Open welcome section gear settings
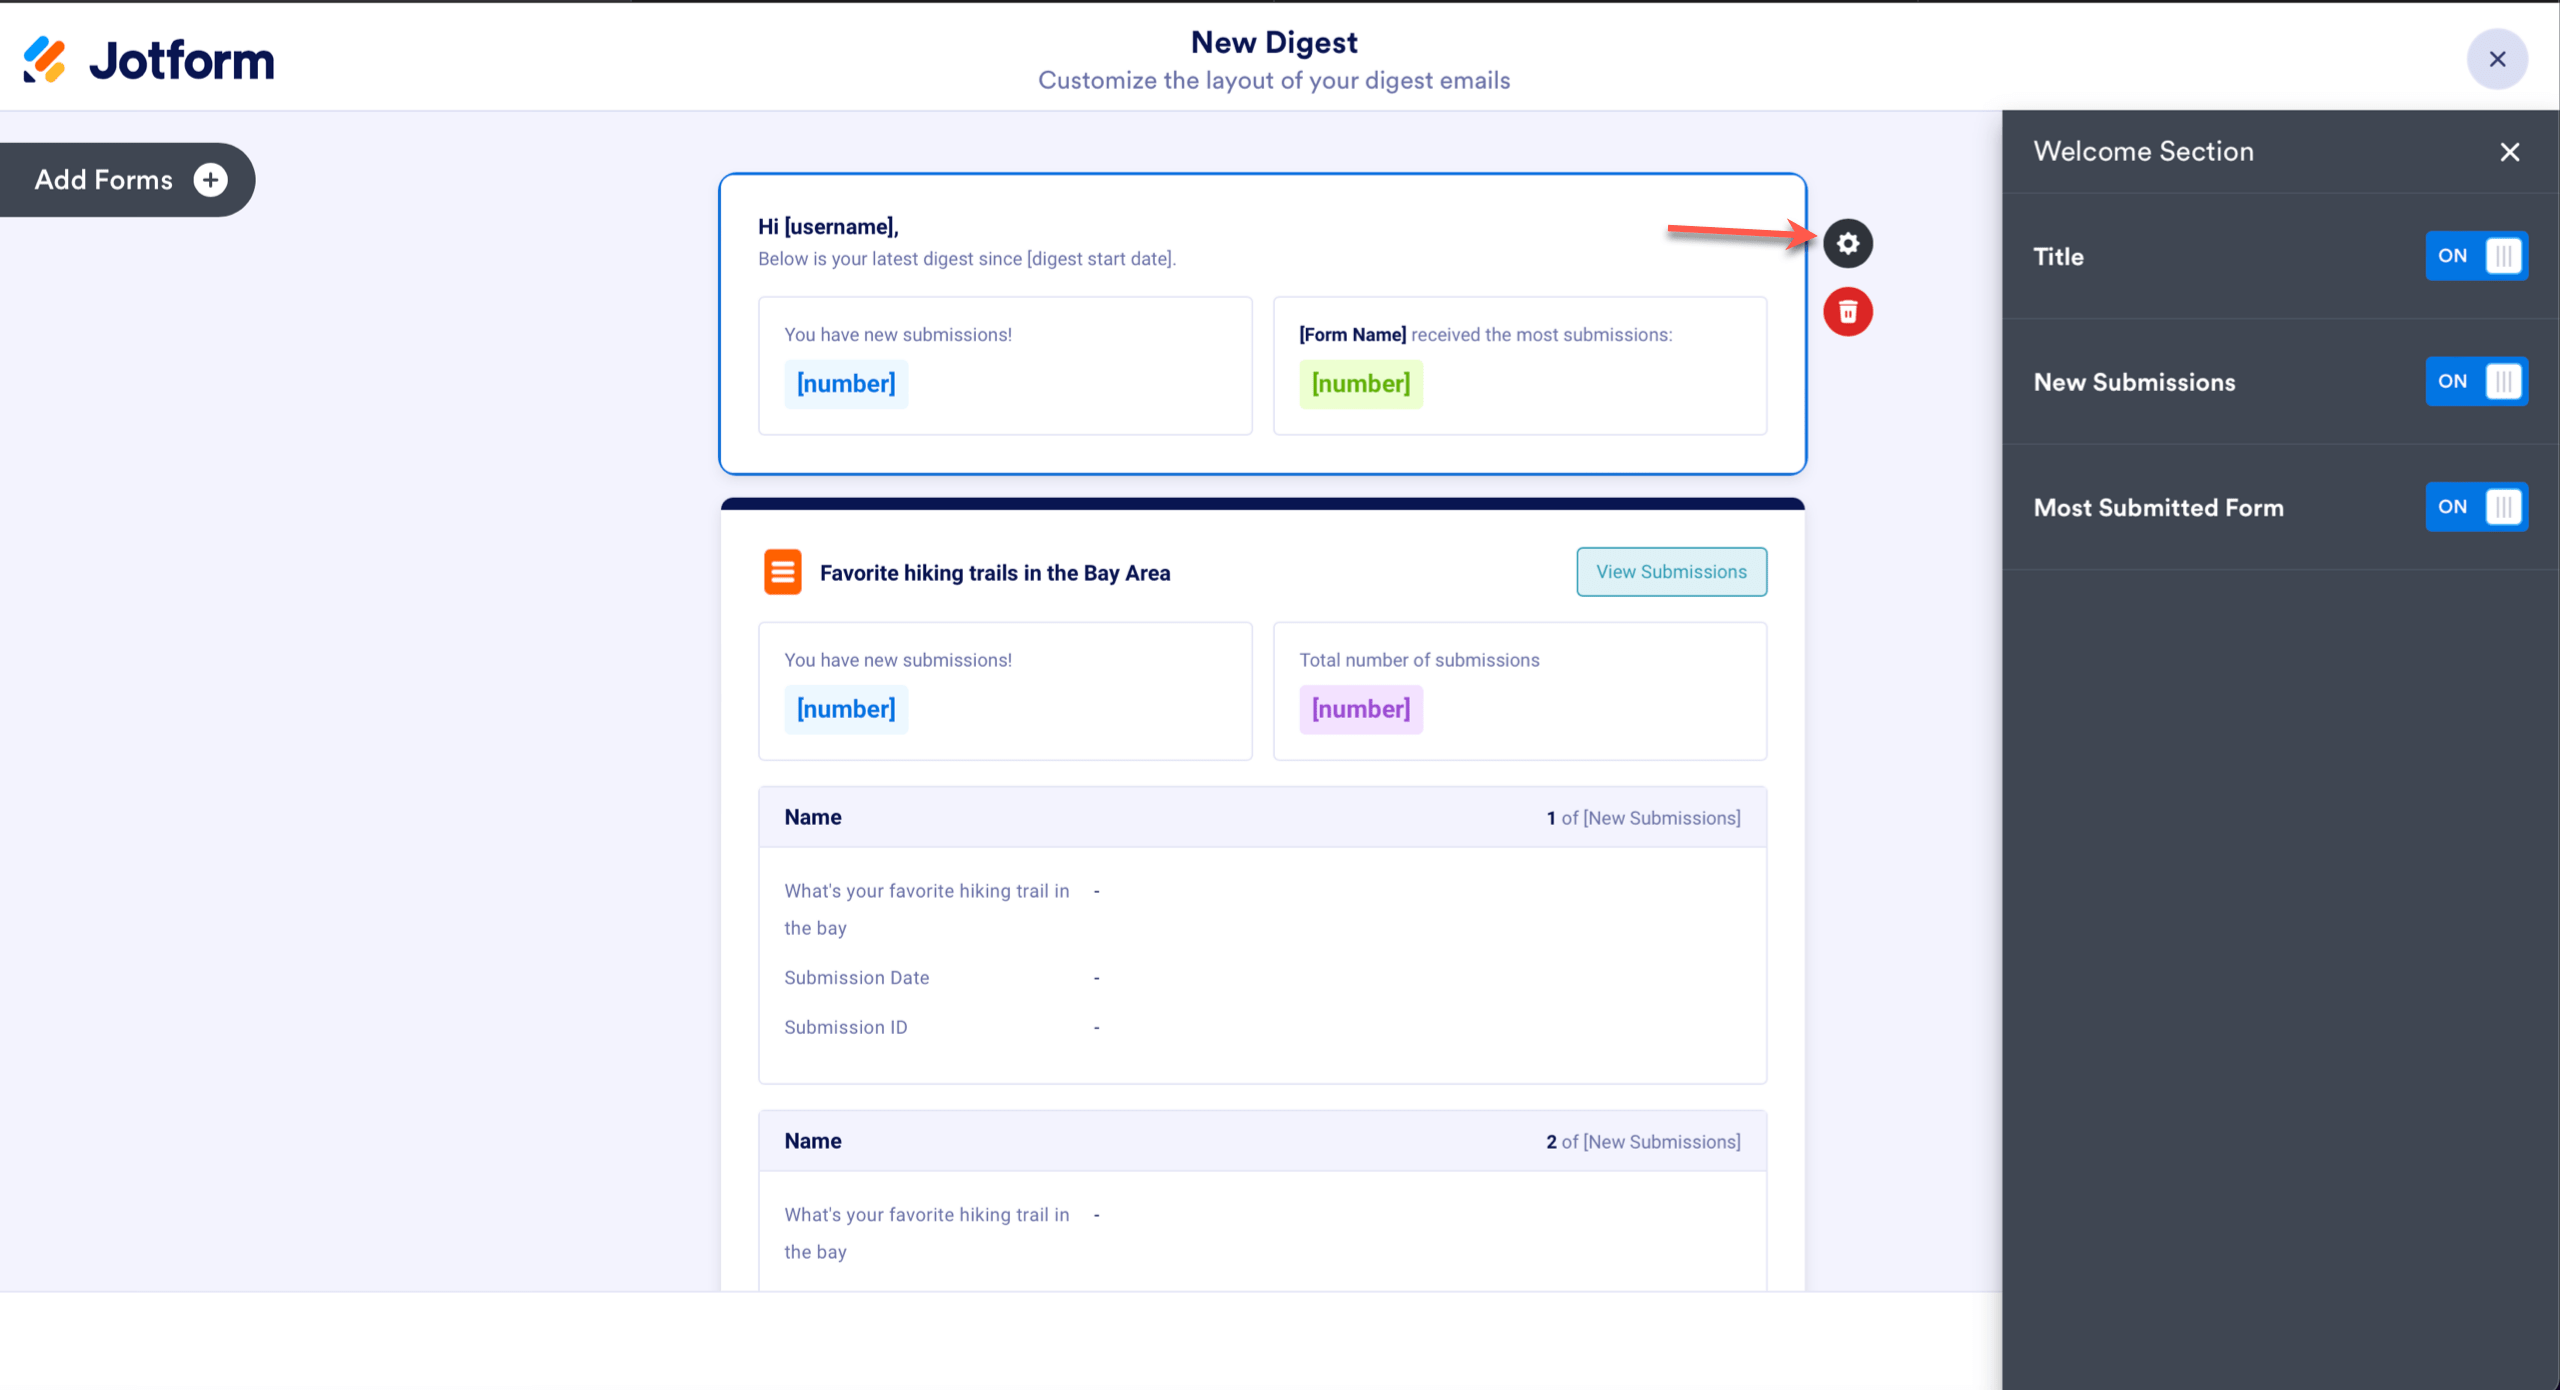This screenshot has width=2560, height=1390. (x=1847, y=243)
